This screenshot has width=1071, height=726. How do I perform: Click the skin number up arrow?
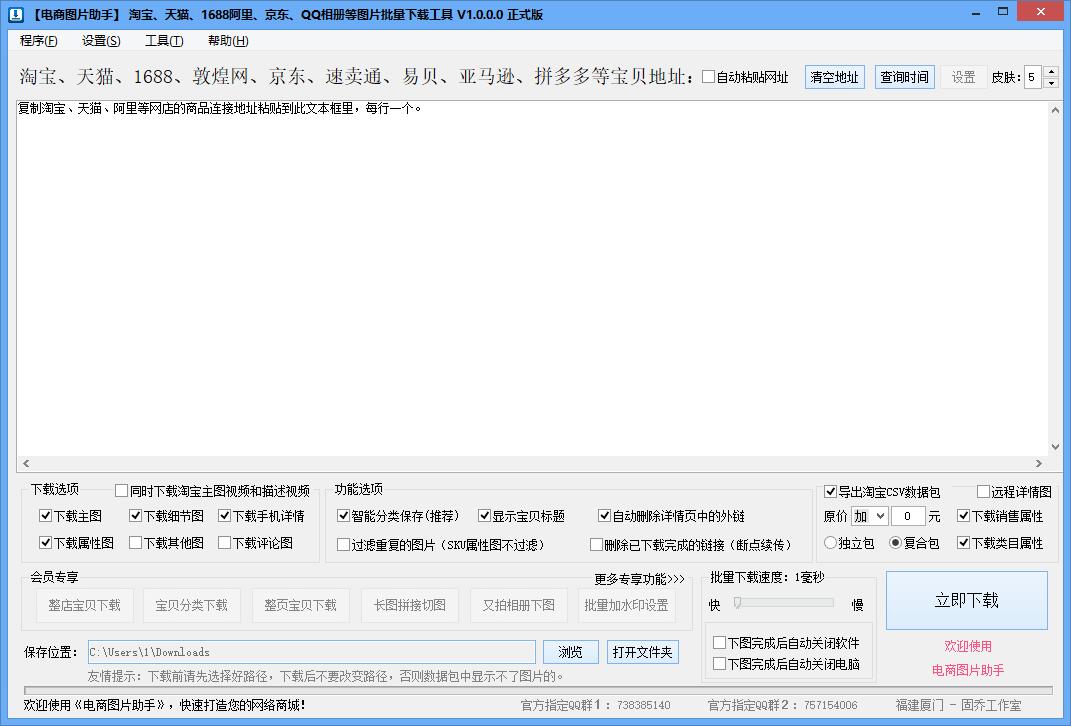(1049, 70)
